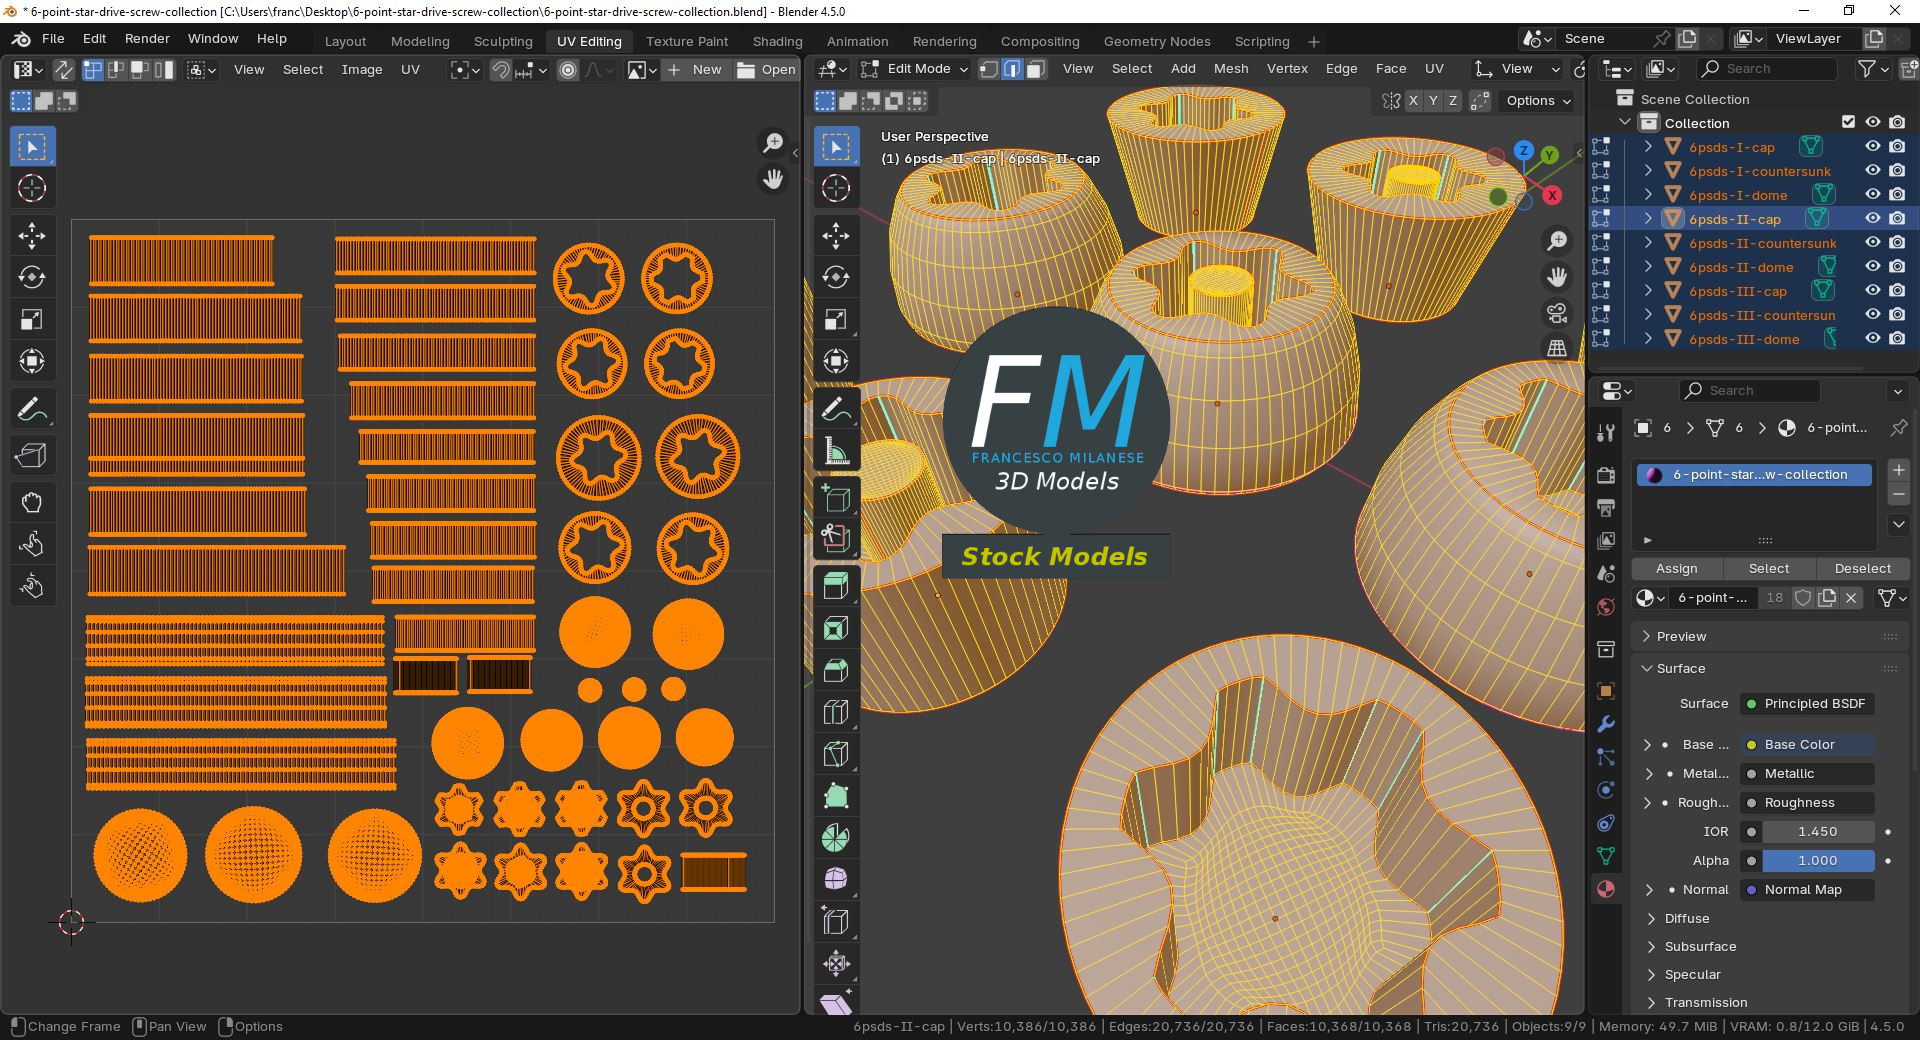1920x1040 pixels.
Task: Expand the 6psds-II-dome outliner row
Action: (x=1649, y=267)
